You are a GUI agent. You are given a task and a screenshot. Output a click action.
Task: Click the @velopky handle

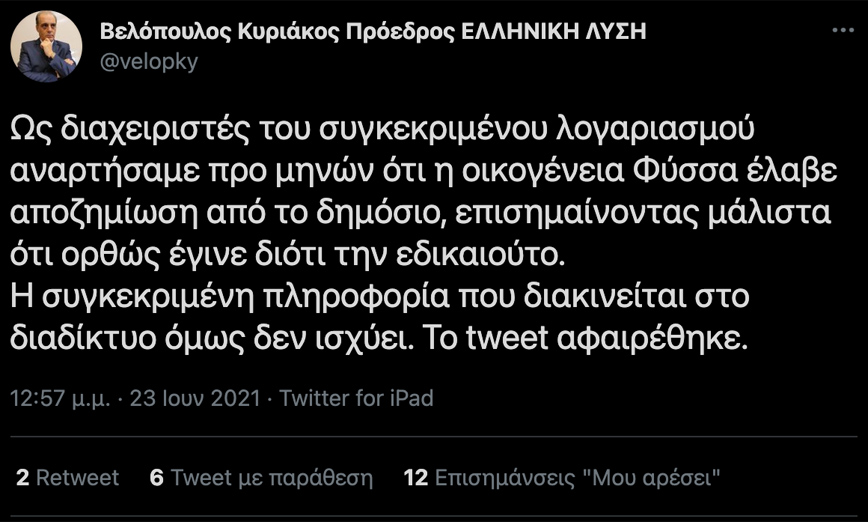[x=150, y=61]
